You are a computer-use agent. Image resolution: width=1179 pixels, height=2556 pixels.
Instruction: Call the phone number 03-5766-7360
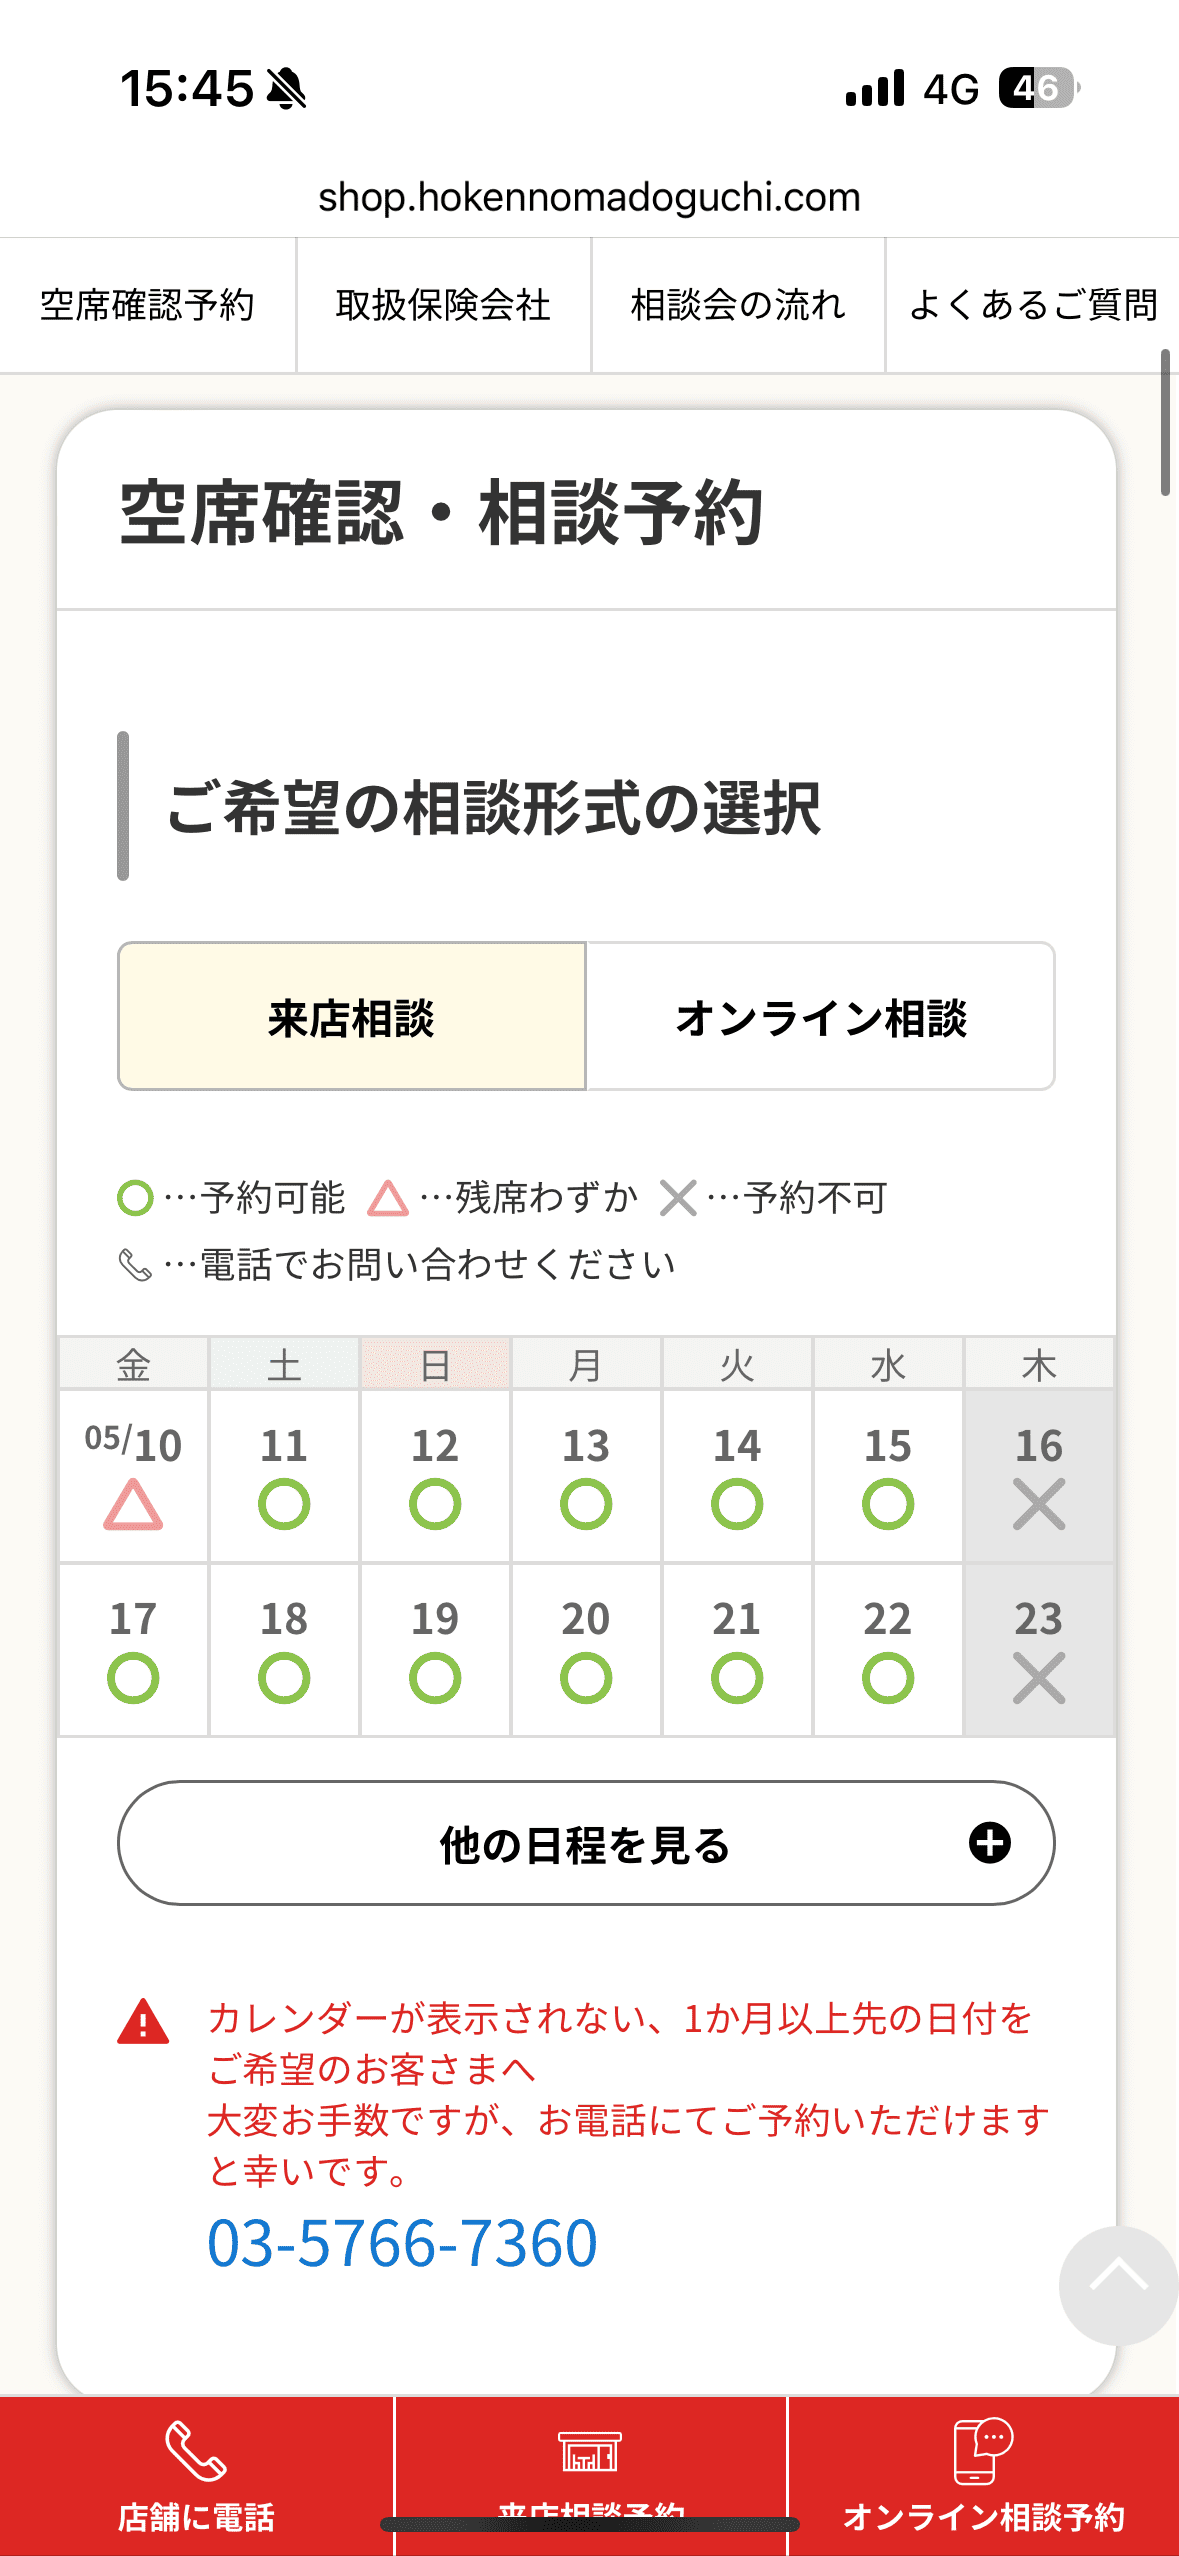[x=402, y=2243]
